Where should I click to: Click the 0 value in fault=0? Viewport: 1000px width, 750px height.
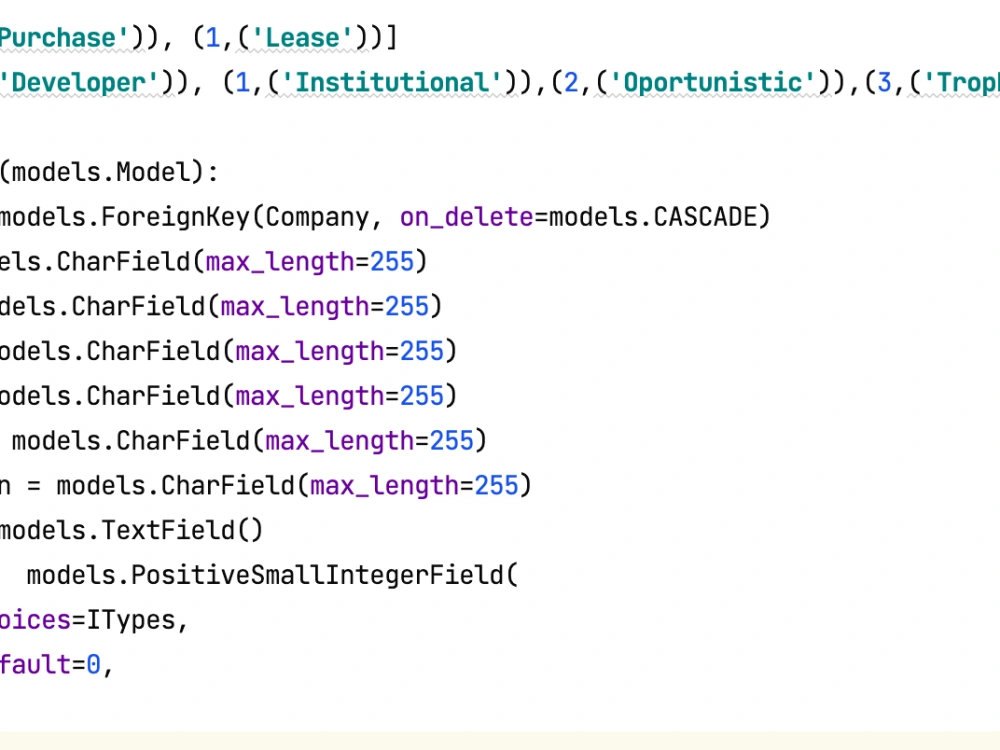(94, 665)
